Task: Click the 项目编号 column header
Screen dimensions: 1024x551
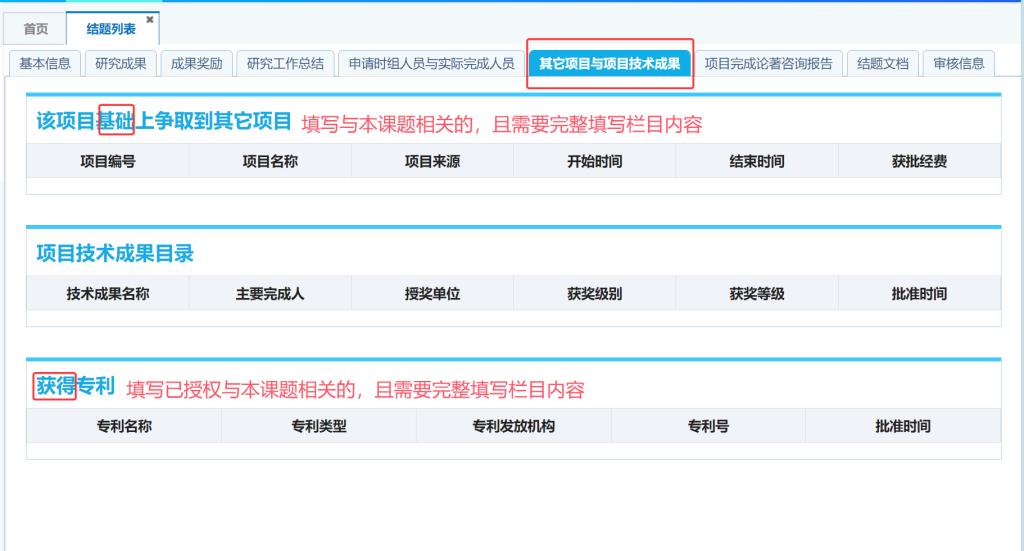Action: [108, 161]
